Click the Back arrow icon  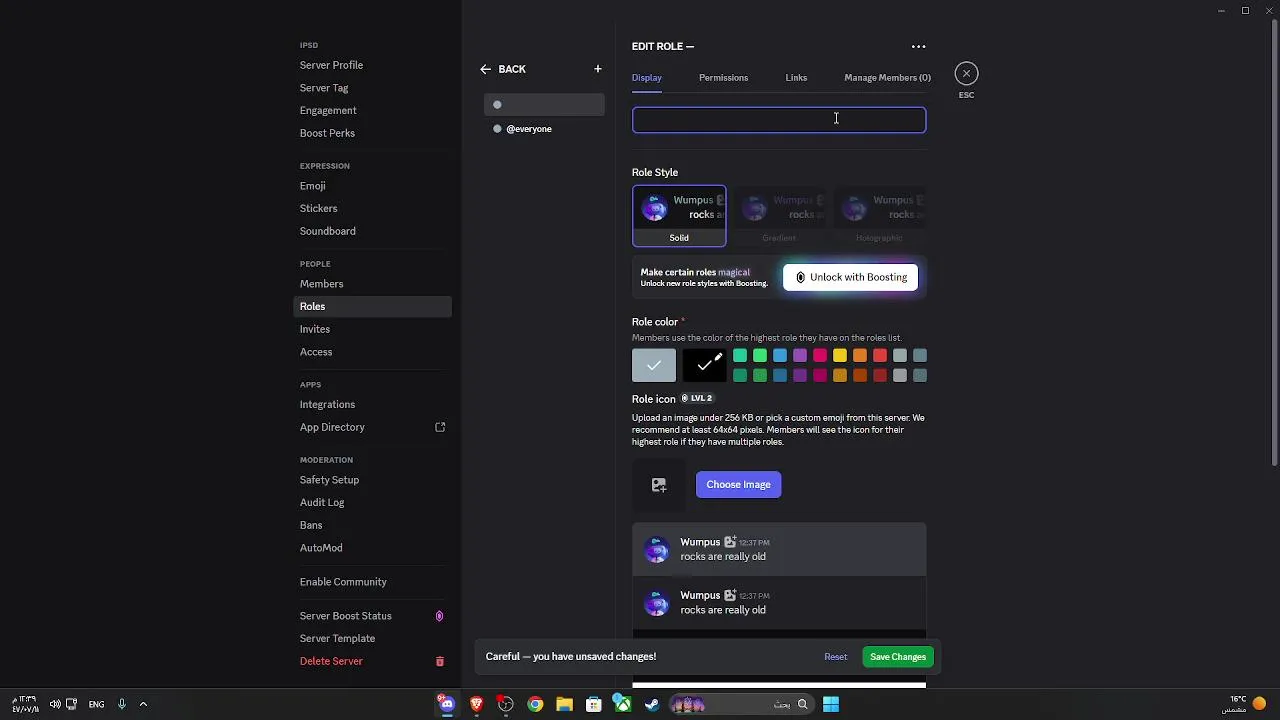click(x=485, y=69)
